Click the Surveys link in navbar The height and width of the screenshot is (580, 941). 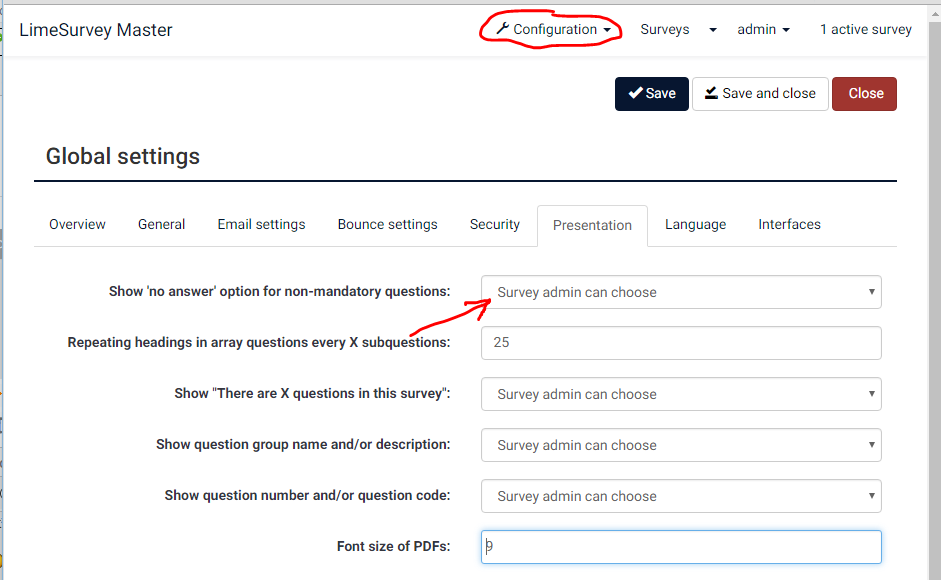click(x=665, y=30)
